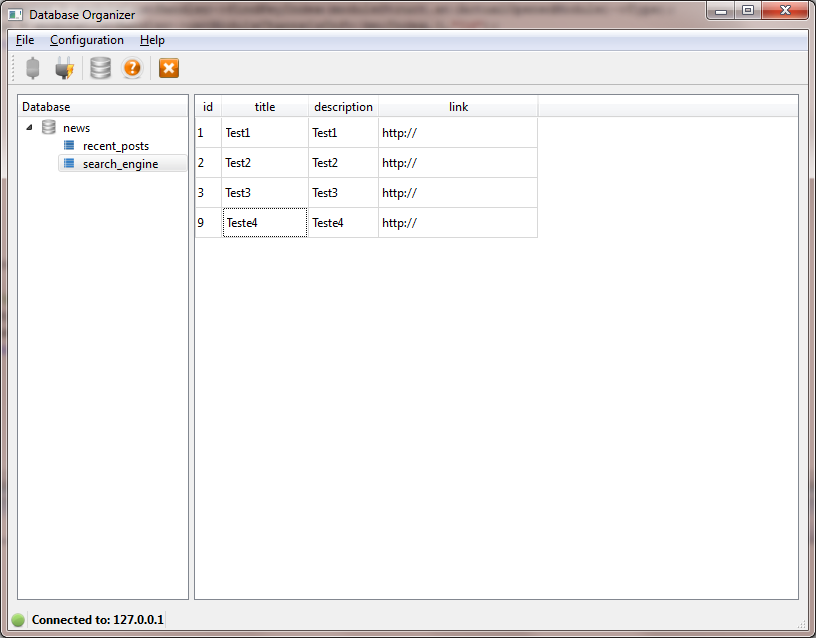Select the Disconnect icon on the toolbar

32,67
